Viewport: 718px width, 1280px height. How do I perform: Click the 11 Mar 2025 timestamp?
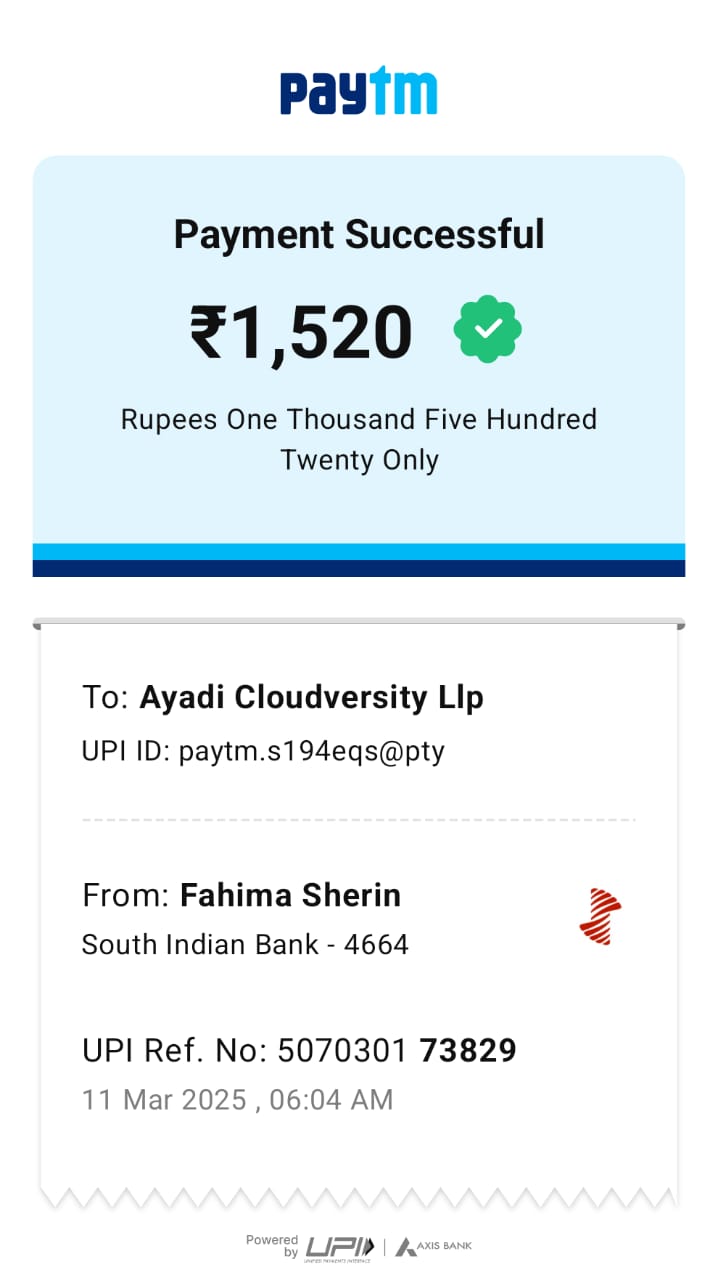(237, 1099)
